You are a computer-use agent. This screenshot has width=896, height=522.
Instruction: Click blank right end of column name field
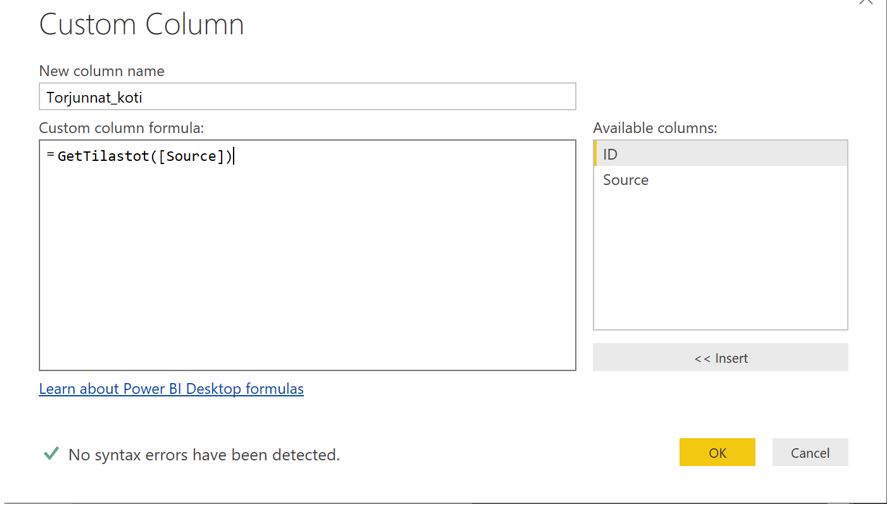pos(450,97)
